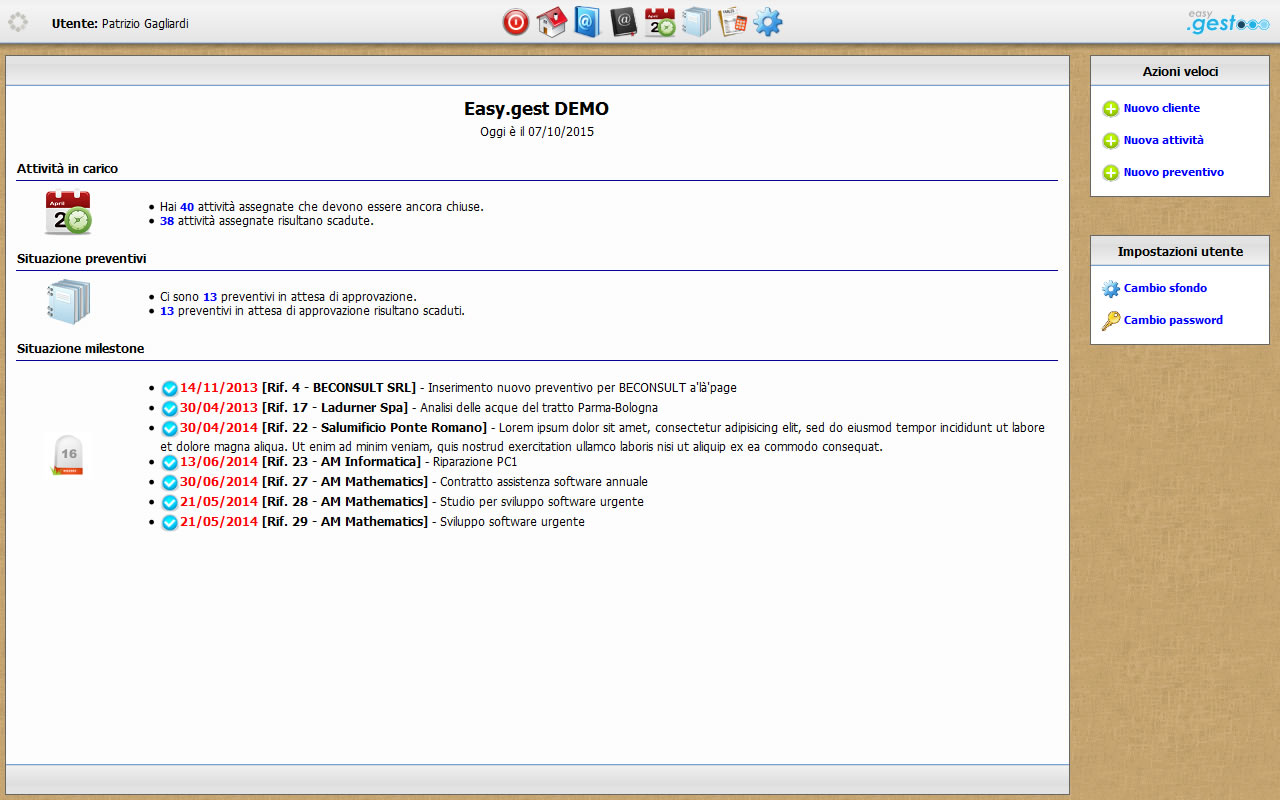Click Rif. 22 - Salumificio Ponte Romano text

[x=374, y=427]
